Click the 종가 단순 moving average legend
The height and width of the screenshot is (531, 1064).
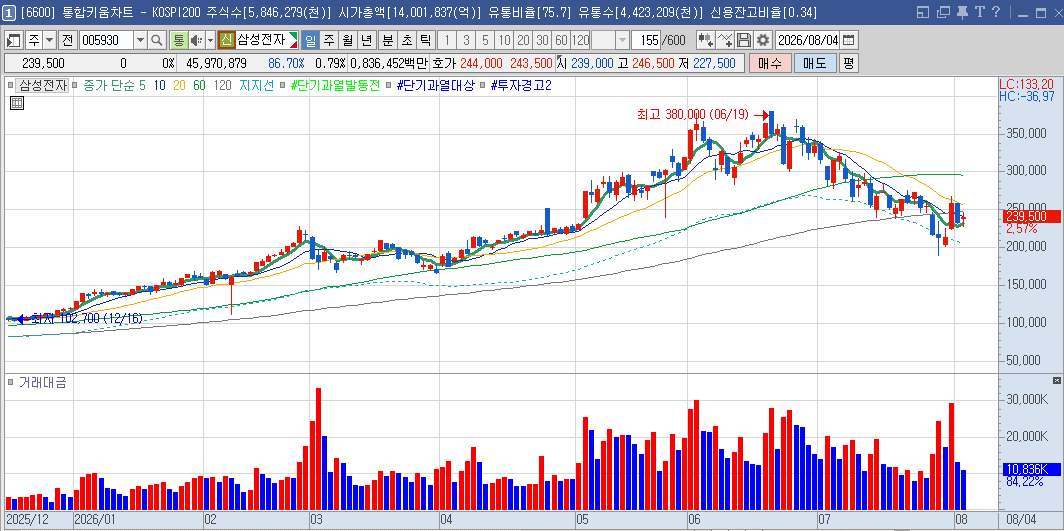point(108,86)
